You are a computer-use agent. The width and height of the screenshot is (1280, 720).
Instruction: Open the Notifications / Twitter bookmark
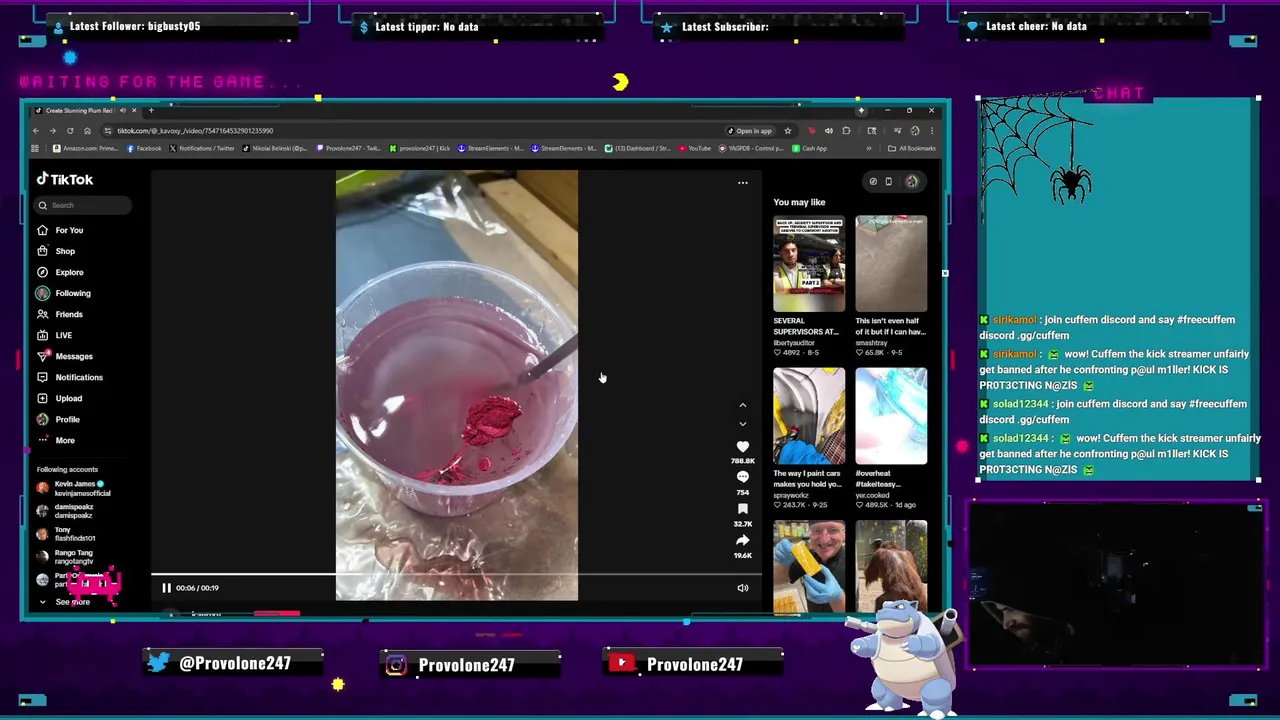(201, 149)
